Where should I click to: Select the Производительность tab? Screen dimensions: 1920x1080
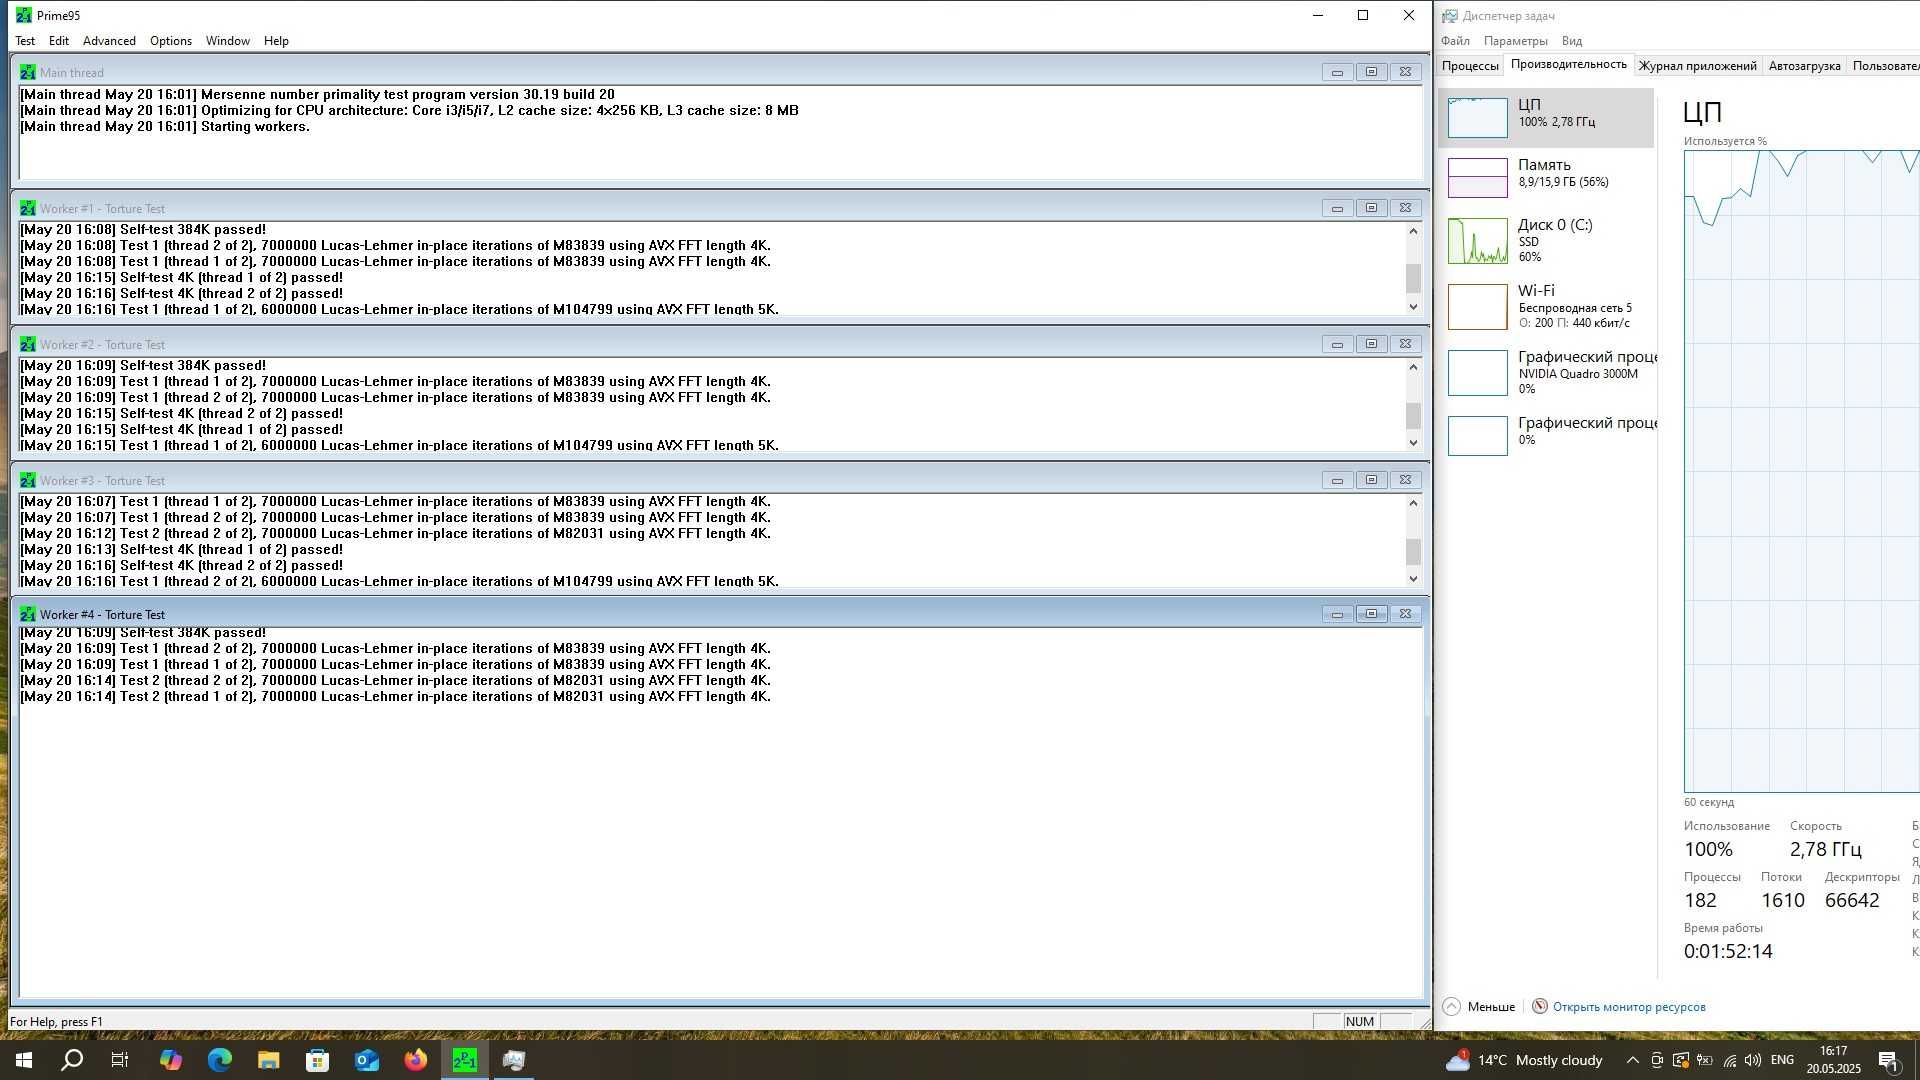[1568, 64]
